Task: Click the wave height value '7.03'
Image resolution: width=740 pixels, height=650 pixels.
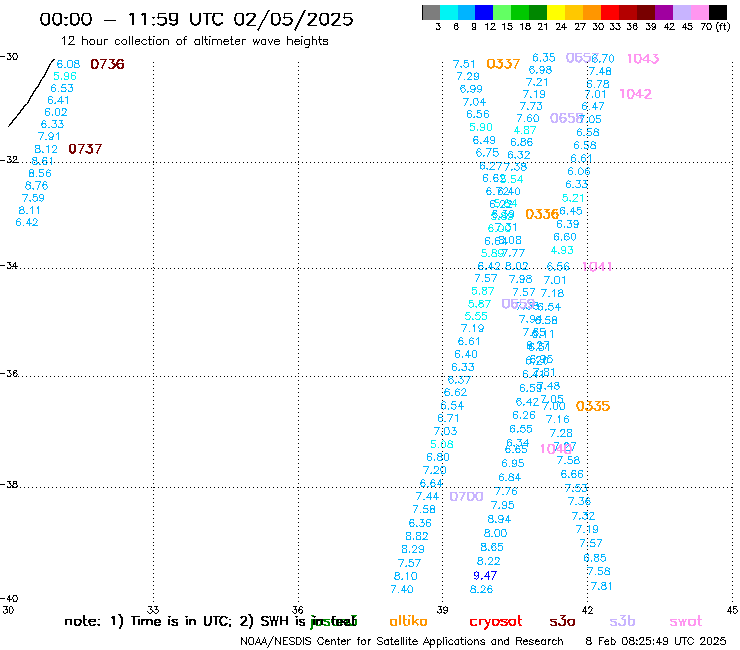Action: 446,431
